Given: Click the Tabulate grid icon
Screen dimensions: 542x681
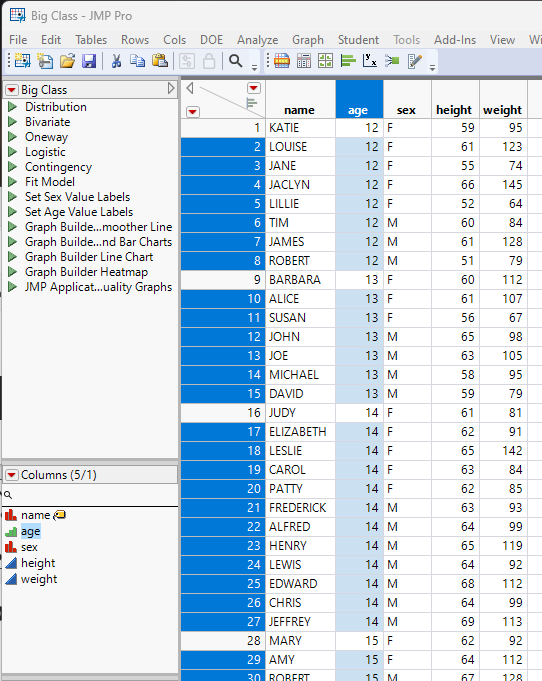Looking at the screenshot, I should pos(304,61).
